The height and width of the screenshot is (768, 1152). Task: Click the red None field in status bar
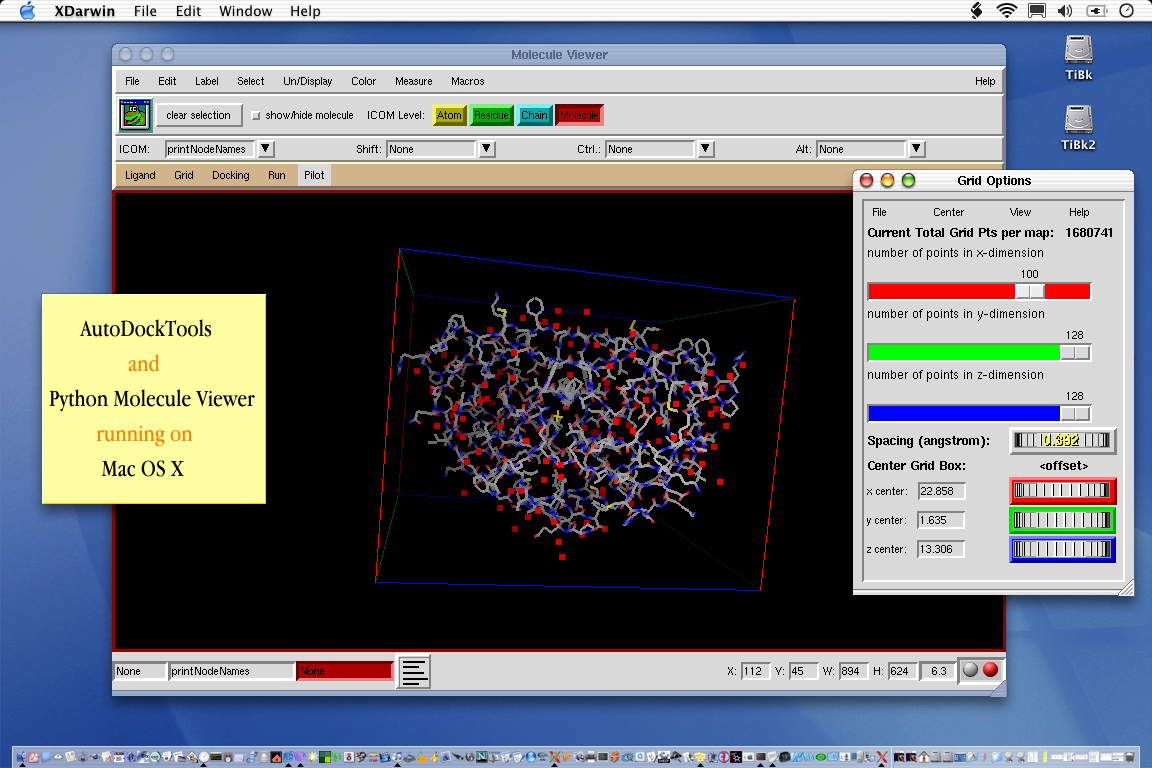[x=345, y=671]
